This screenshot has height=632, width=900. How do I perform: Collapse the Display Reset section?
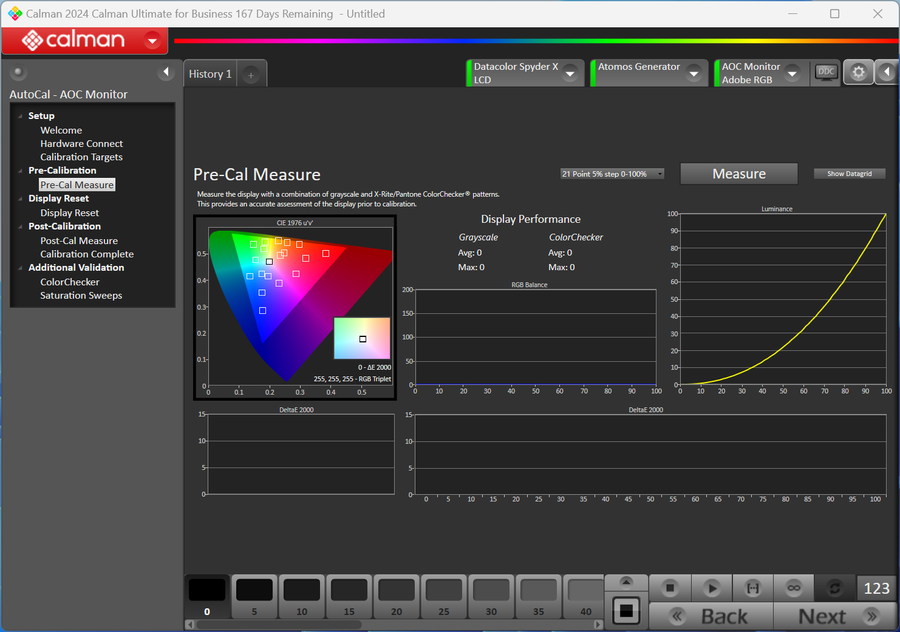tap(21, 199)
